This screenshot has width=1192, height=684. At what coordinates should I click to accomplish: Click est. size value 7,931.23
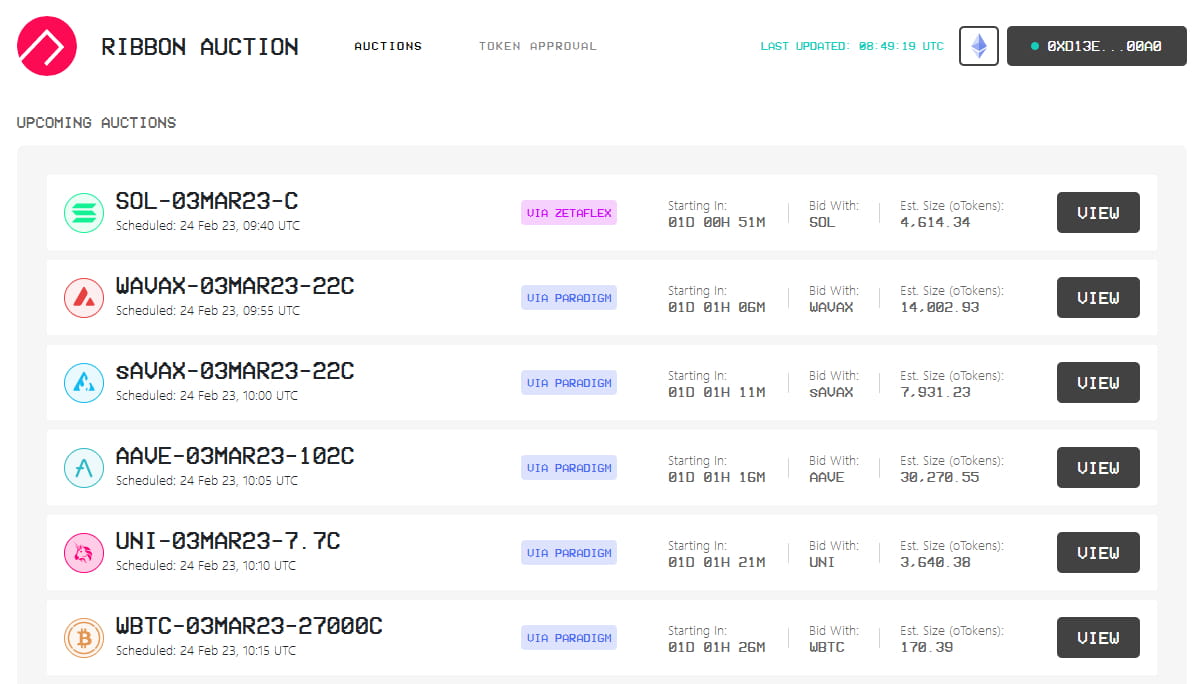coord(935,393)
